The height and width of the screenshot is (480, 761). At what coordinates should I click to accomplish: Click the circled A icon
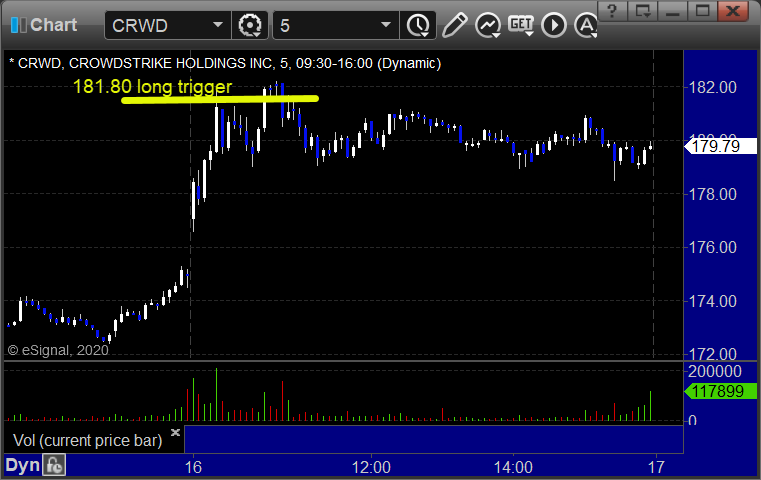coord(586,25)
